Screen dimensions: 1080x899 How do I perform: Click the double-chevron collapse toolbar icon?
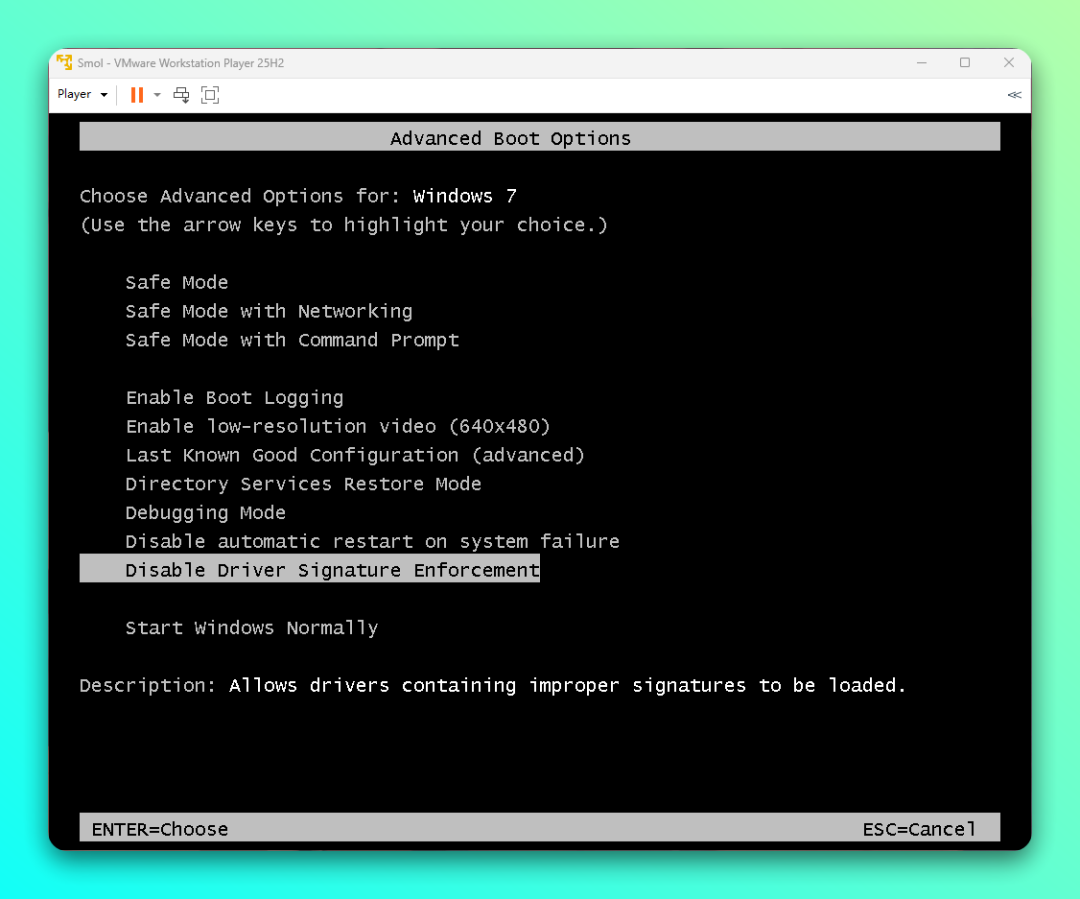pyautogui.click(x=1014, y=95)
